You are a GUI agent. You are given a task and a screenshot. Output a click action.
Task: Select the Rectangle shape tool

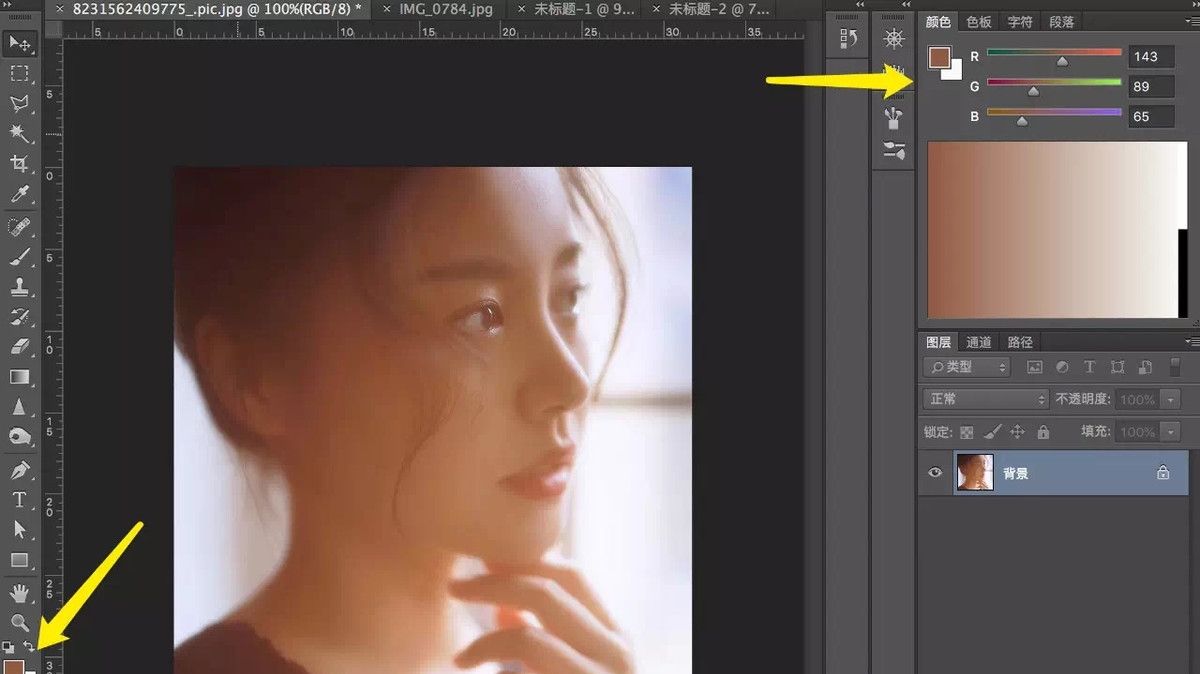[20, 560]
